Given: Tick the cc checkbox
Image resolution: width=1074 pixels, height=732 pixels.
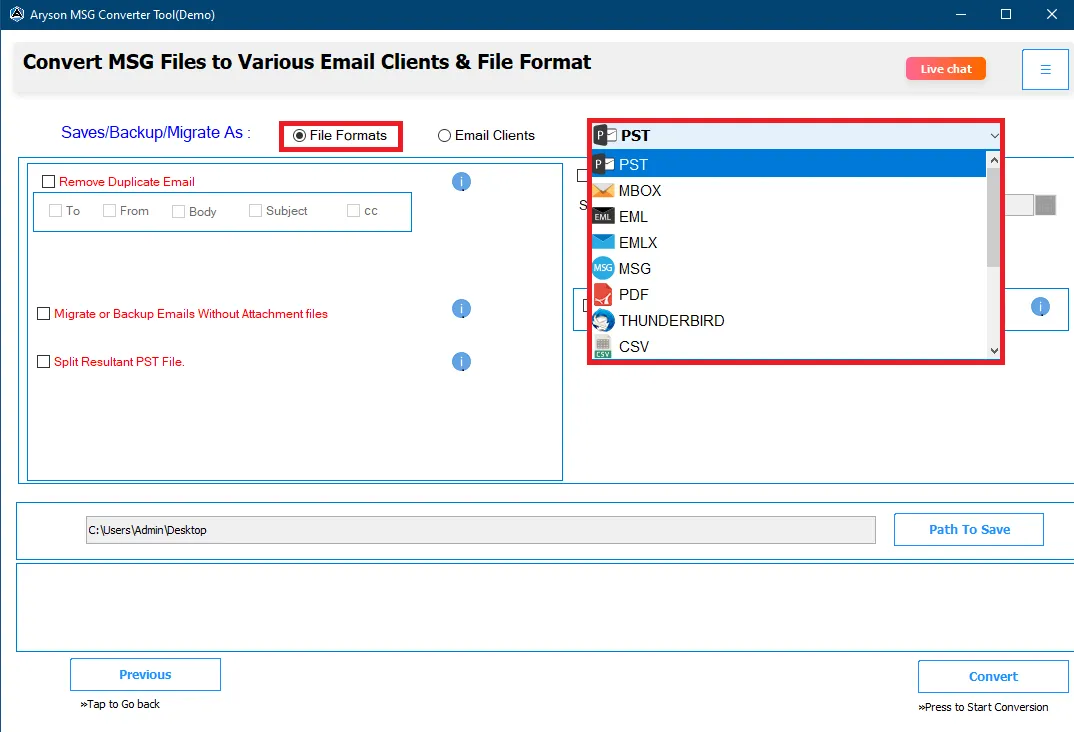Looking at the screenshot, I should 353,211.
